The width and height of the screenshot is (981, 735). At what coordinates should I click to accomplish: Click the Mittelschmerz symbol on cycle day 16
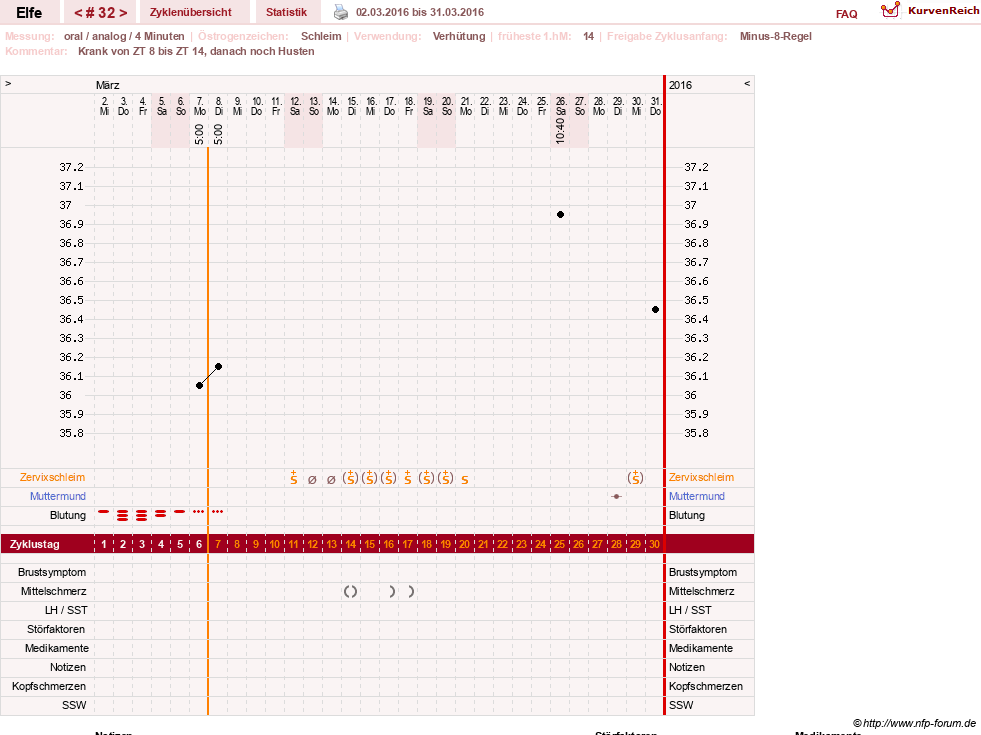tap(392, 591)
